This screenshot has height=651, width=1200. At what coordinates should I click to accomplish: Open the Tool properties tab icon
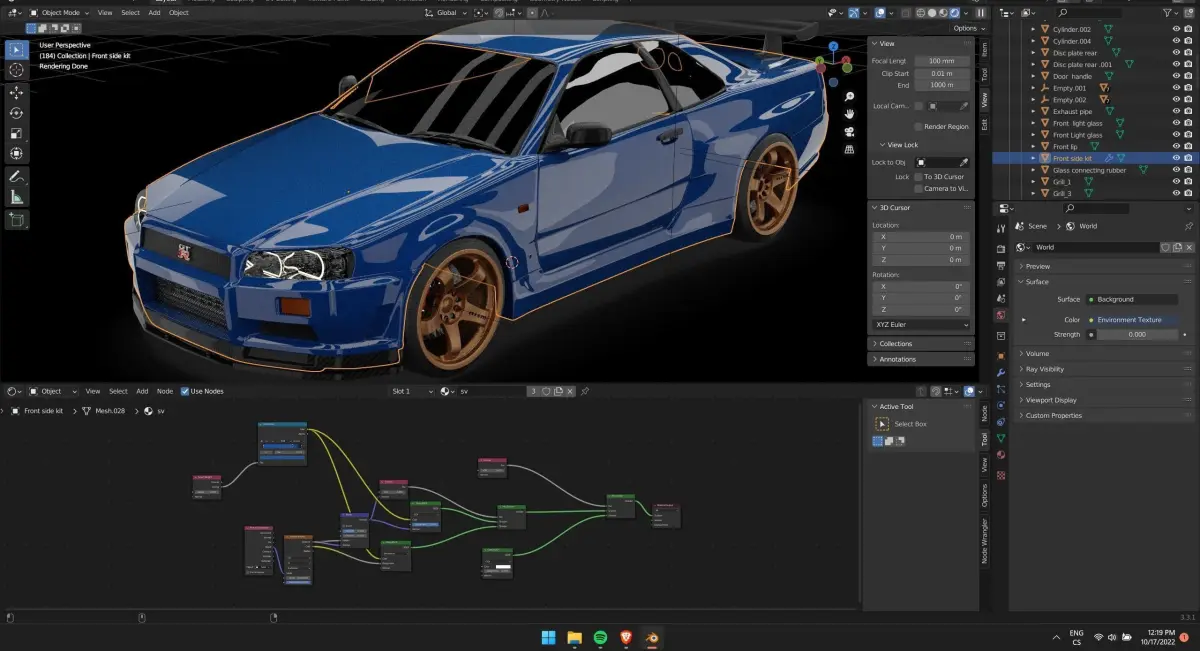[1001, 229]
